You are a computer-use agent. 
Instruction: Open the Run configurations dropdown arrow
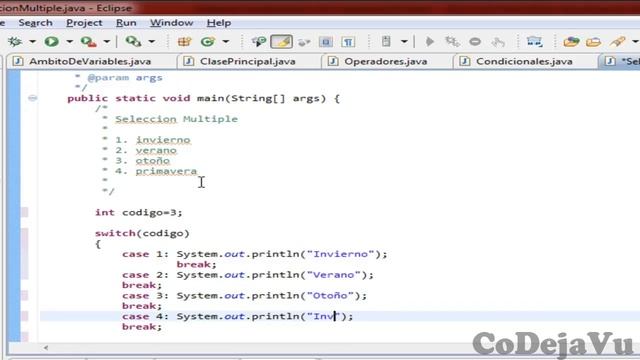pos(69,42)
